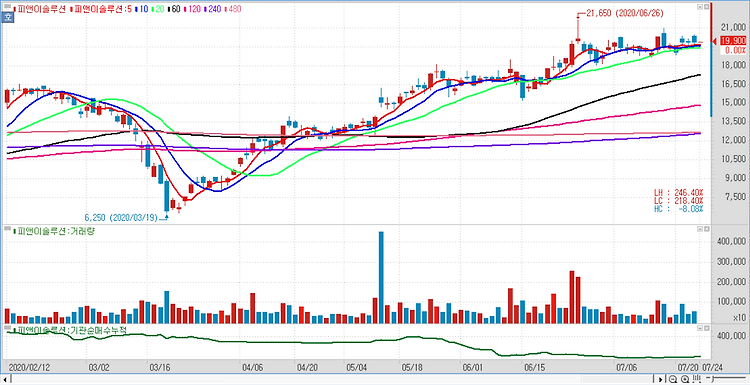Click the 06/01 date axis label
The width and height of the screenshot is (750, 385).
[474, 368]
